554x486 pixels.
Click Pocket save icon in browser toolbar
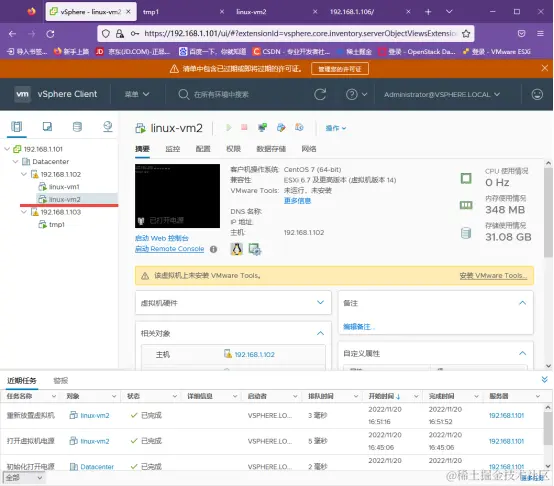(521, 34)
